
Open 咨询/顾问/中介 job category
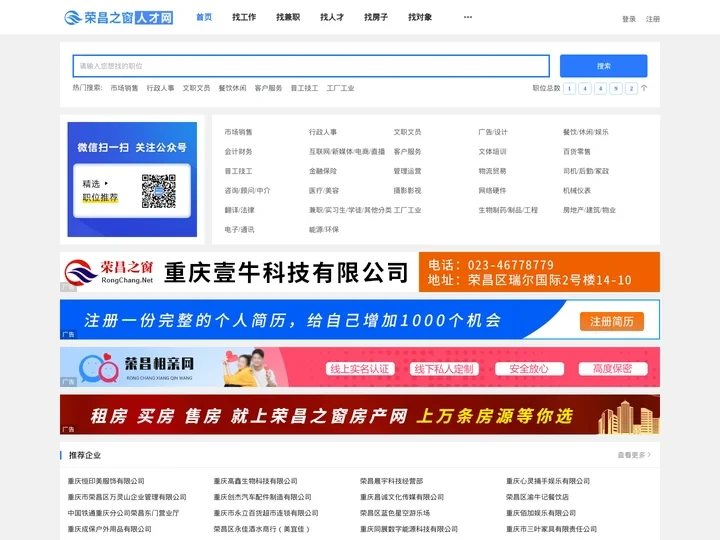(248, 191)
